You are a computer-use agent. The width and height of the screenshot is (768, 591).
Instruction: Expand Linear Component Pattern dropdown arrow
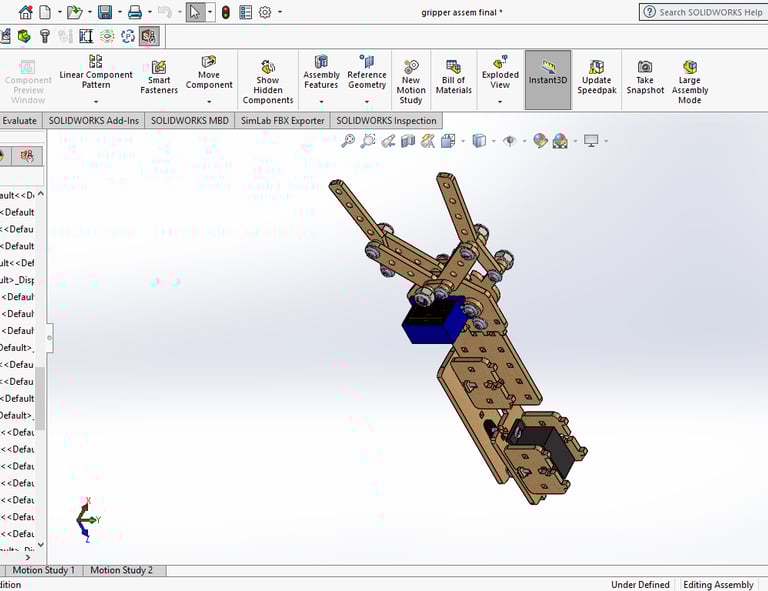[96, 101]
